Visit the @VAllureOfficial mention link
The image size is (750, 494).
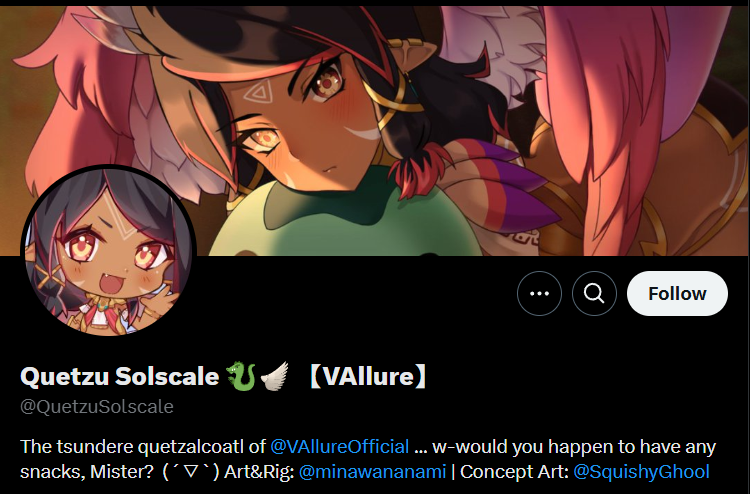[x=340, y=446]
